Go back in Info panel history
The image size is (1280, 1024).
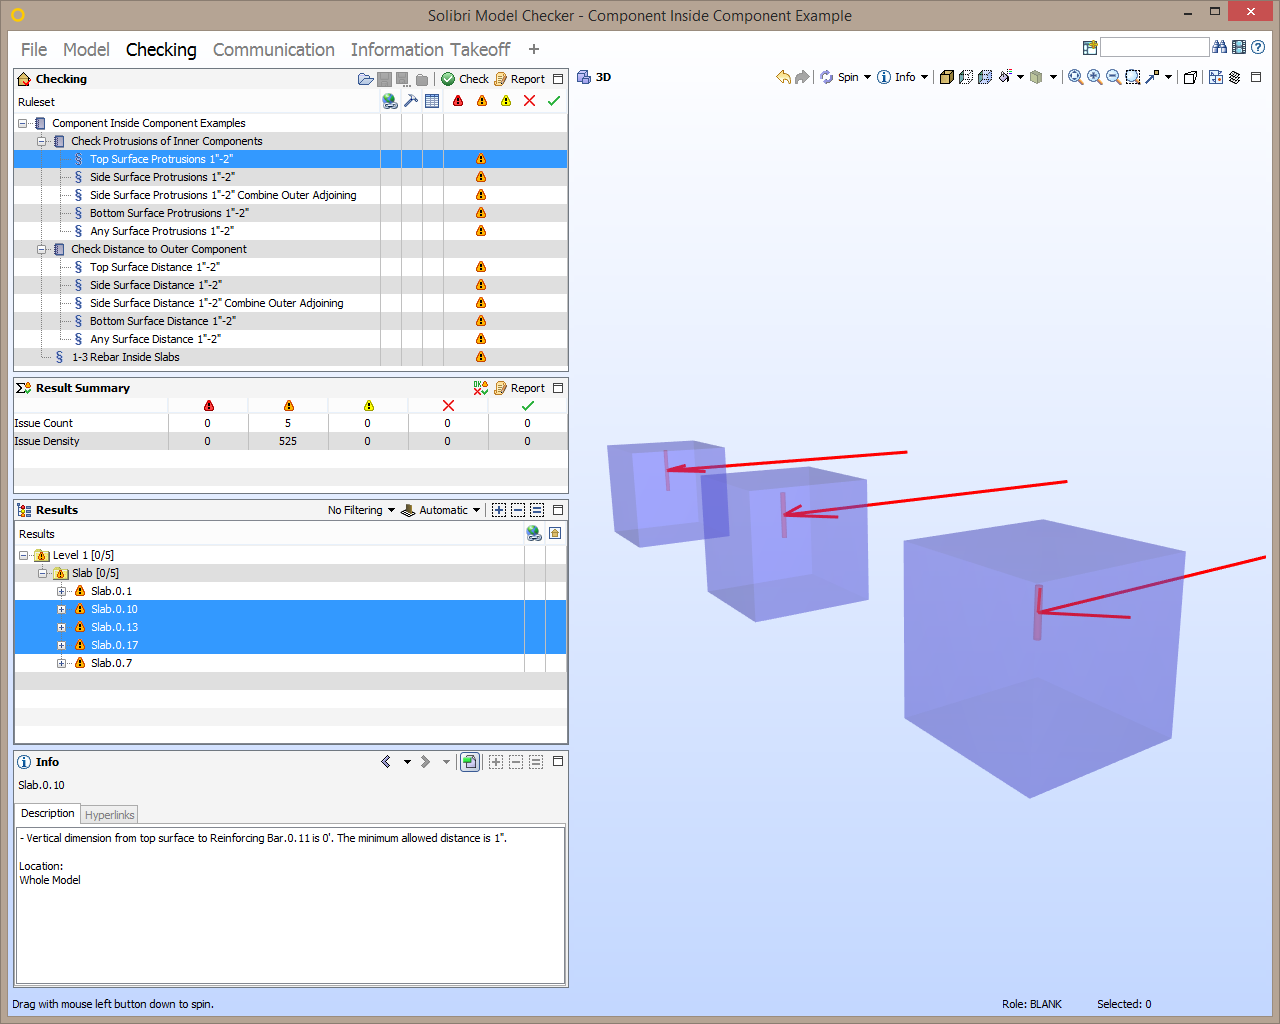386,762
